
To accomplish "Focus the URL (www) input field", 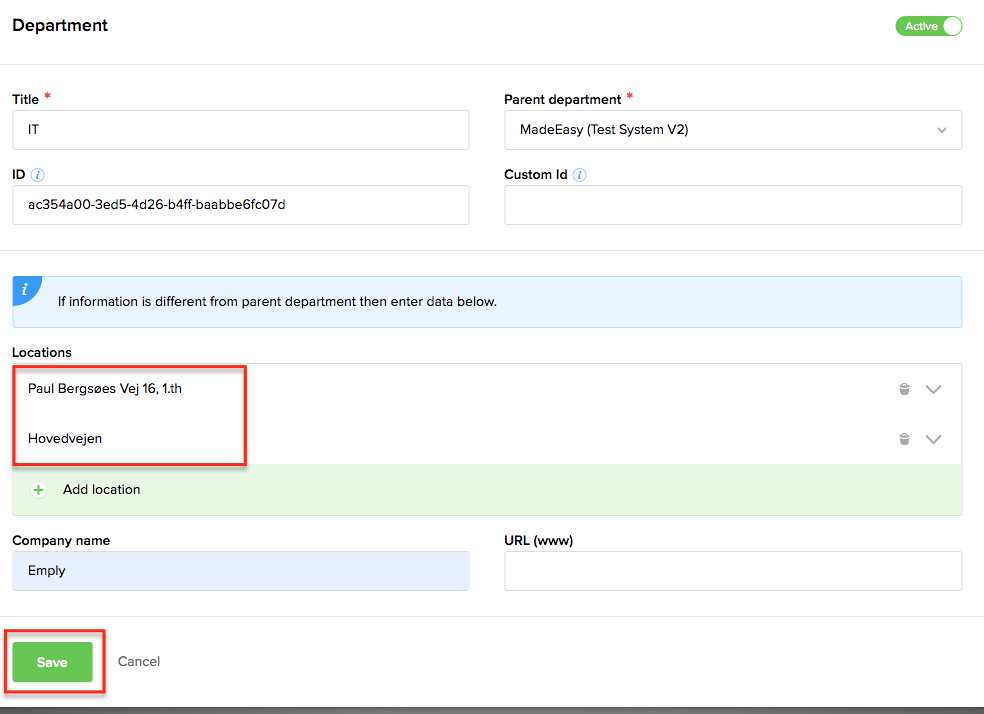I will click(732, 571).
